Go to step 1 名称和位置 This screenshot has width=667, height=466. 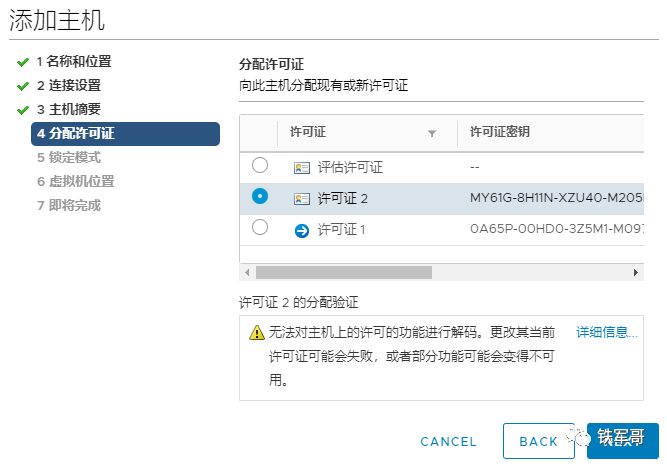[74, 62]
